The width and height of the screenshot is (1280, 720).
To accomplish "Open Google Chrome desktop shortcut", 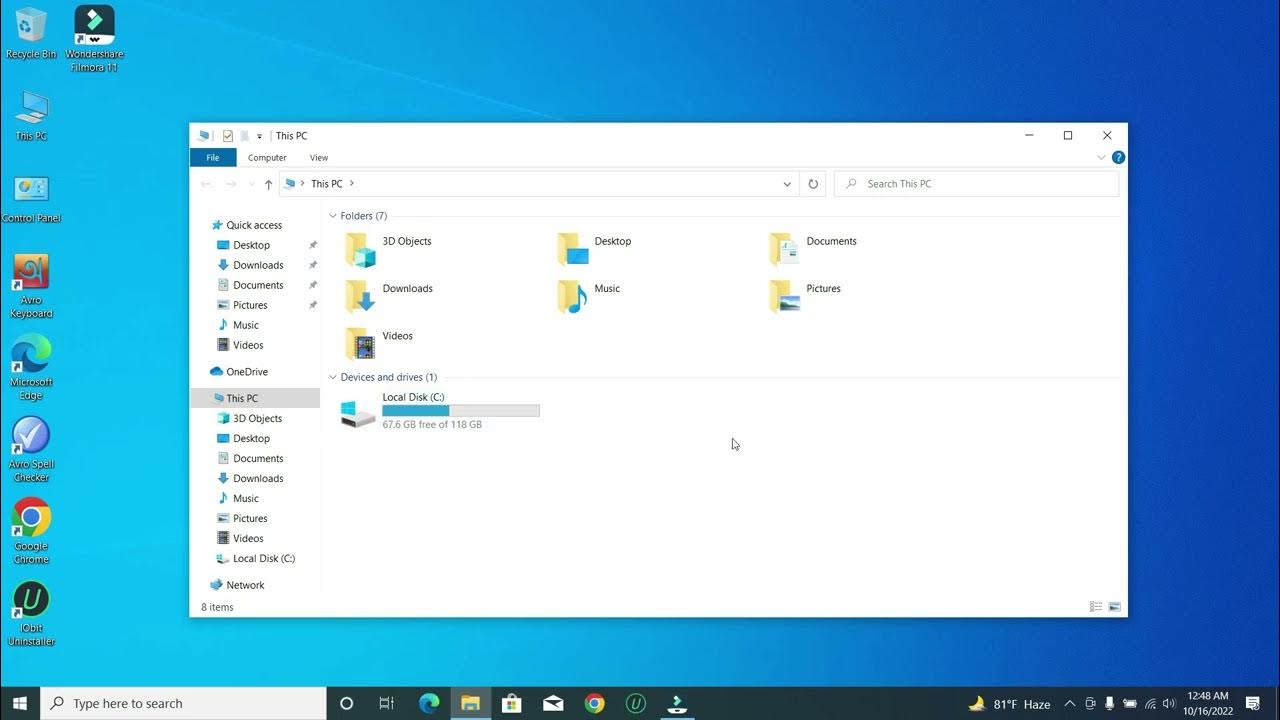I will point(31,532).
